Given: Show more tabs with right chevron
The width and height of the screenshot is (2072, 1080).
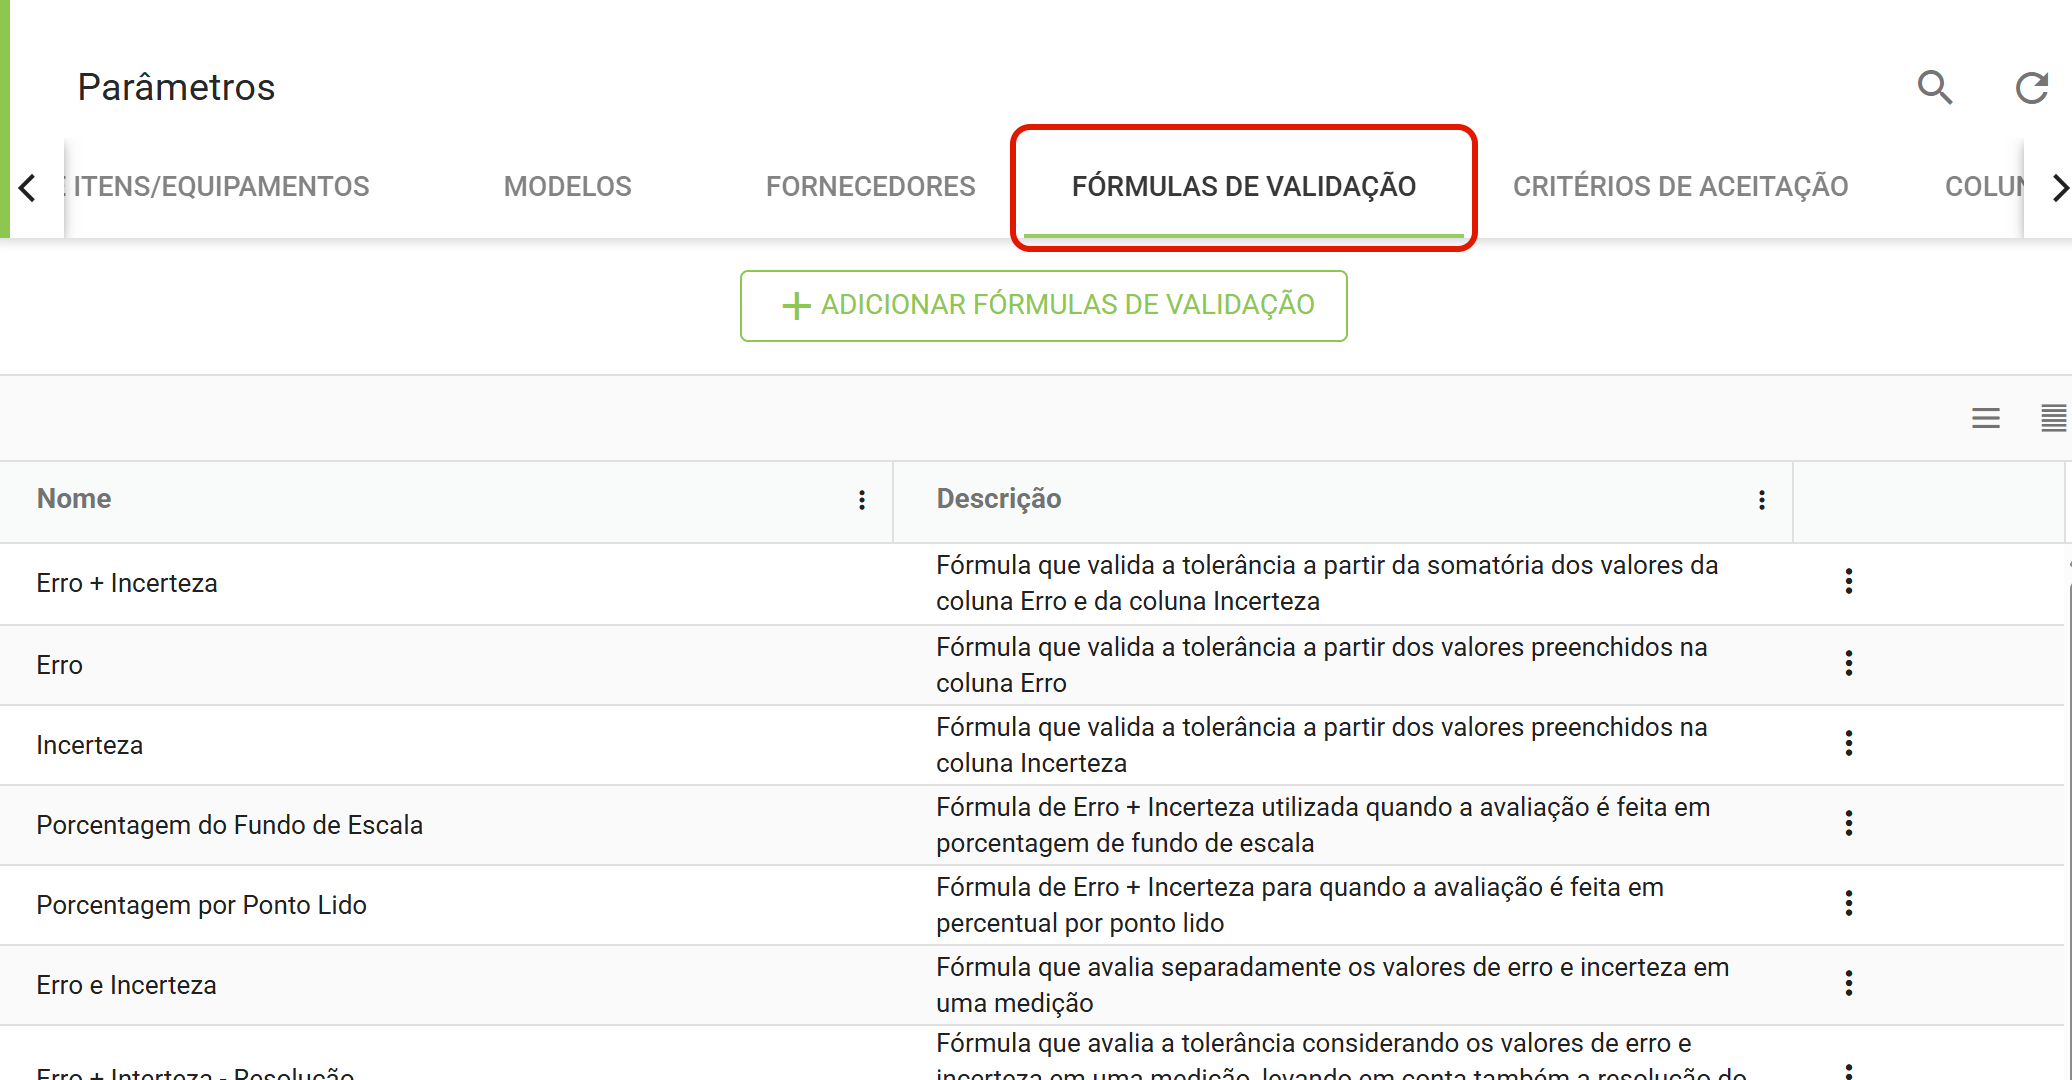Looking at the screenshot, I should pos(2058,187).
